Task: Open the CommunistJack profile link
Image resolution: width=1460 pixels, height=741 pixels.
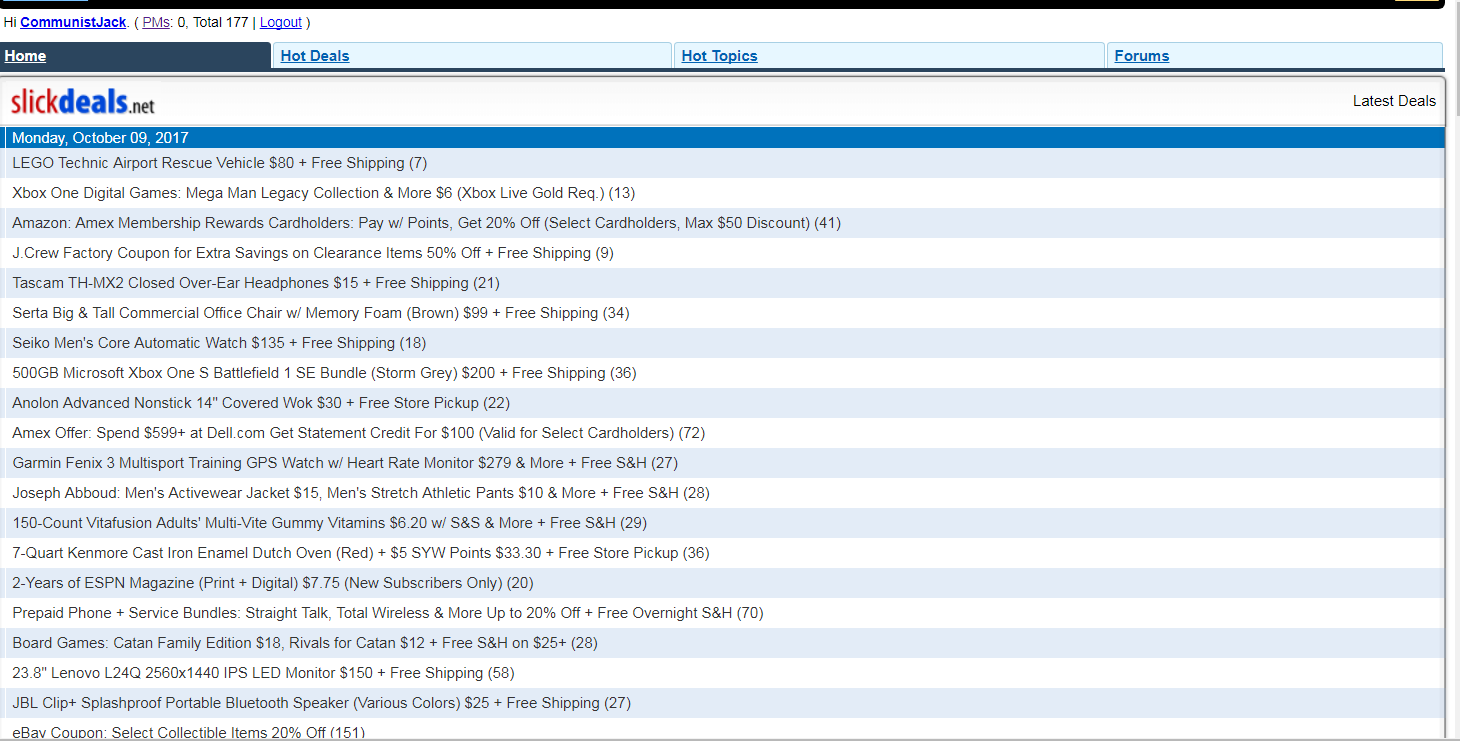Action: point(73,22)
